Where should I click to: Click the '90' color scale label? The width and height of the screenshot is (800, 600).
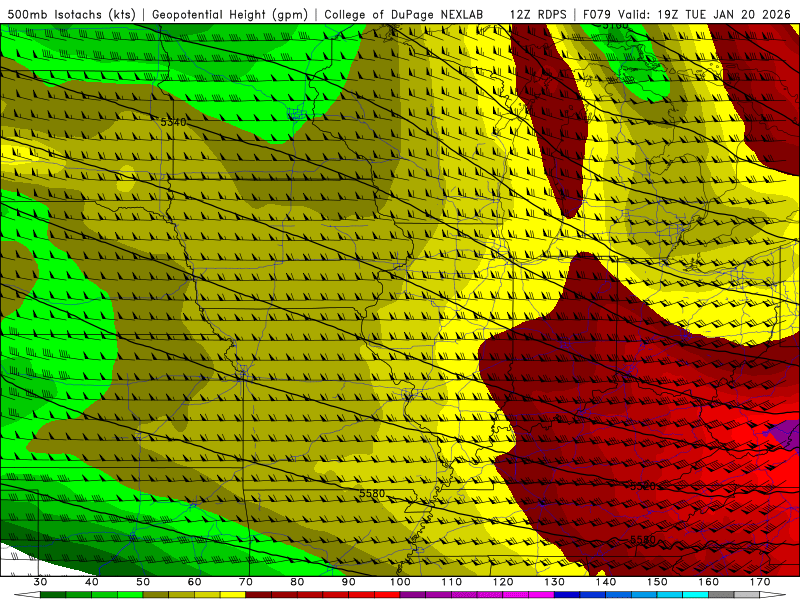pos(348,582)
